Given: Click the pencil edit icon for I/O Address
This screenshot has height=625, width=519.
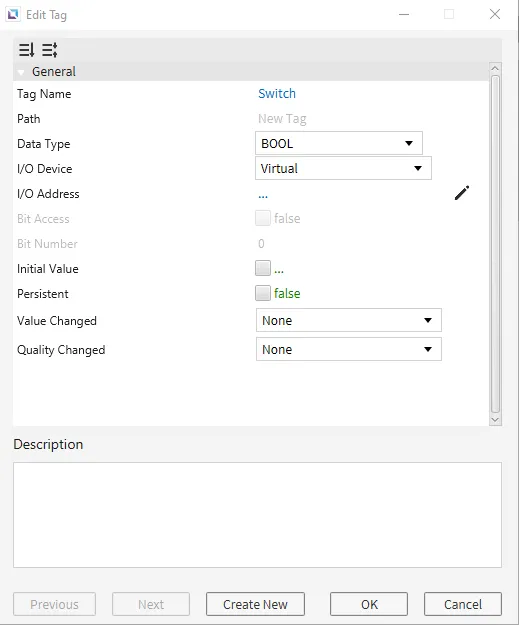Looking at the screenshot, I should (x=462, y=193).
